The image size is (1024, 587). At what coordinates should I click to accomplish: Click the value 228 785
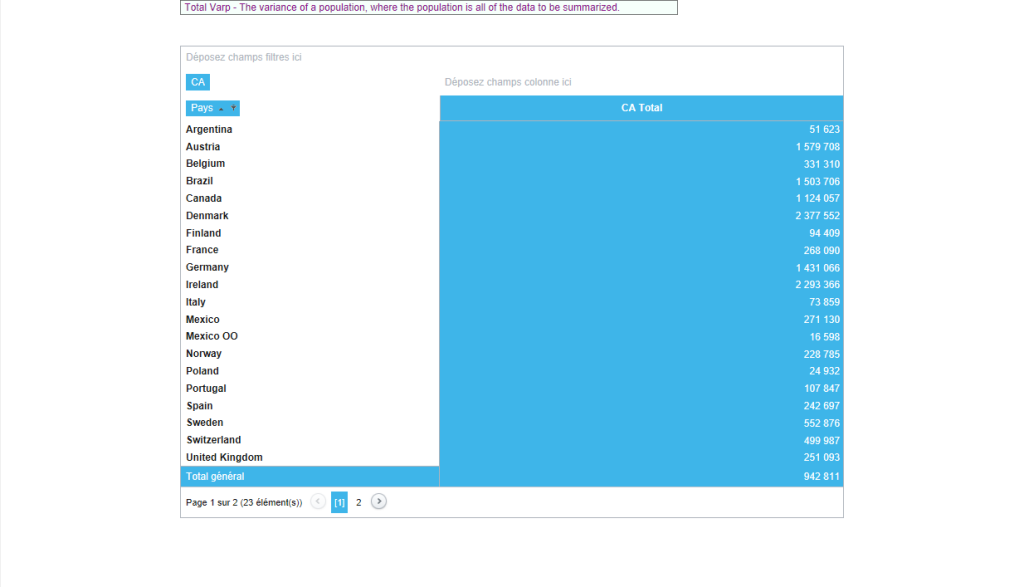point(822,354)
